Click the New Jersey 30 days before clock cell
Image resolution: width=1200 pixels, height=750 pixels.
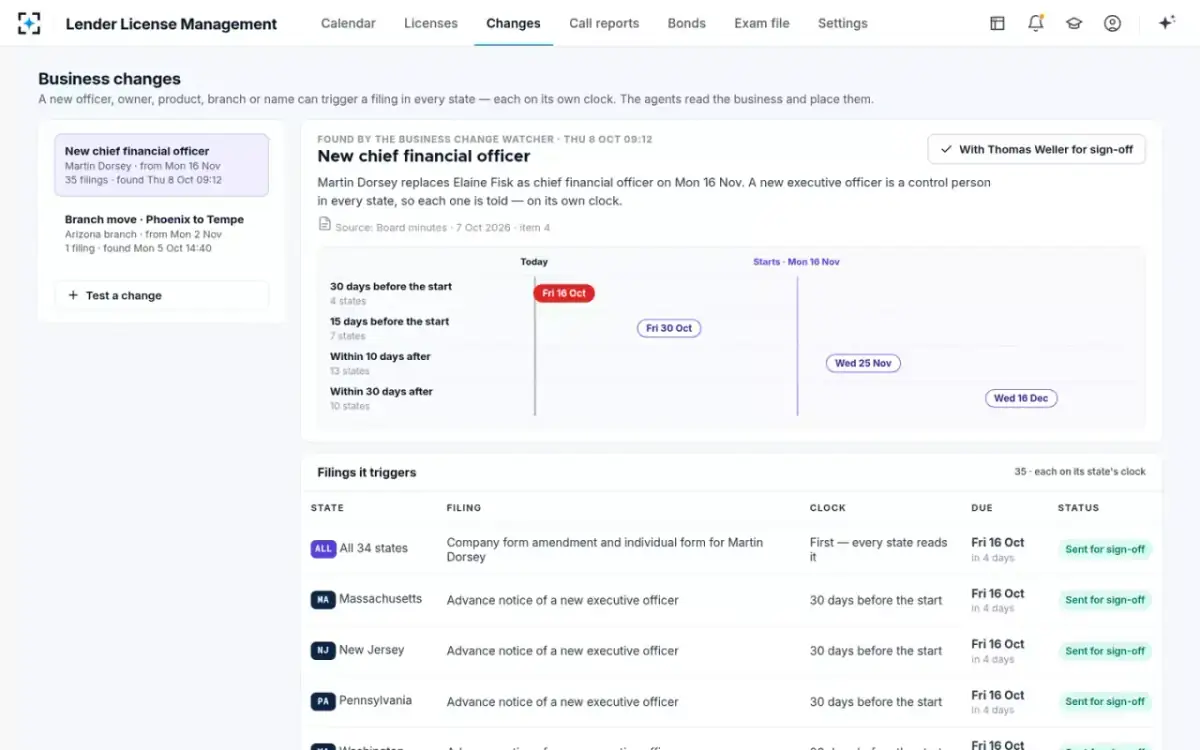coord(876,651)
